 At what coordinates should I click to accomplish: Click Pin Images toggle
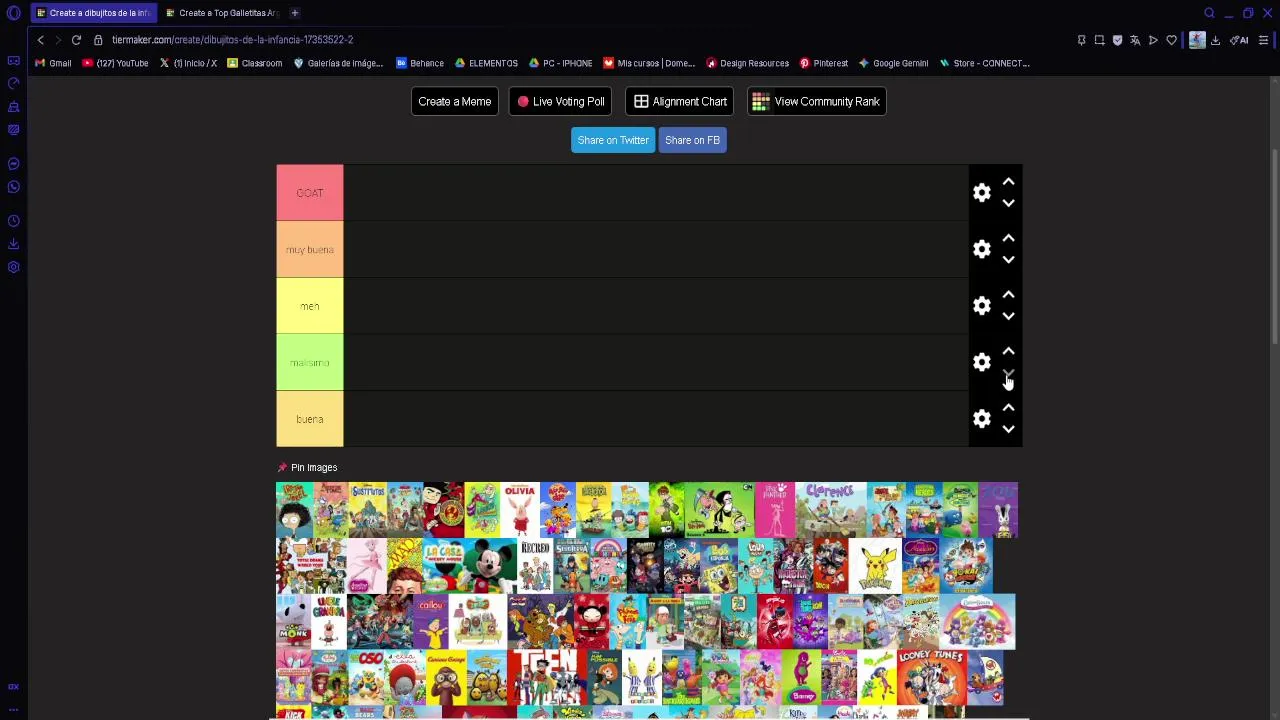[x=307, y=467]
